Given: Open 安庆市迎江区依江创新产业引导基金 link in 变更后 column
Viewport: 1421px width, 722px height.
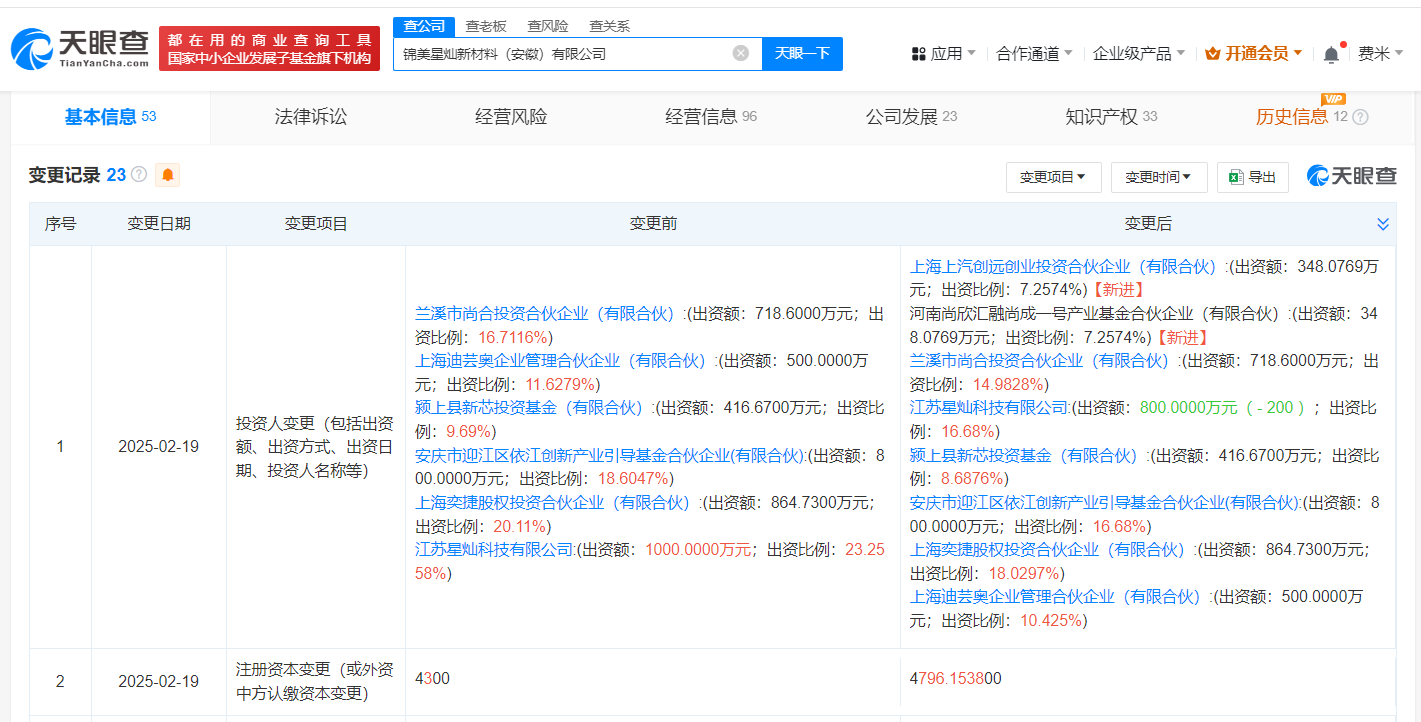Looking at the screenshot, I should (x=1104, y=502).
